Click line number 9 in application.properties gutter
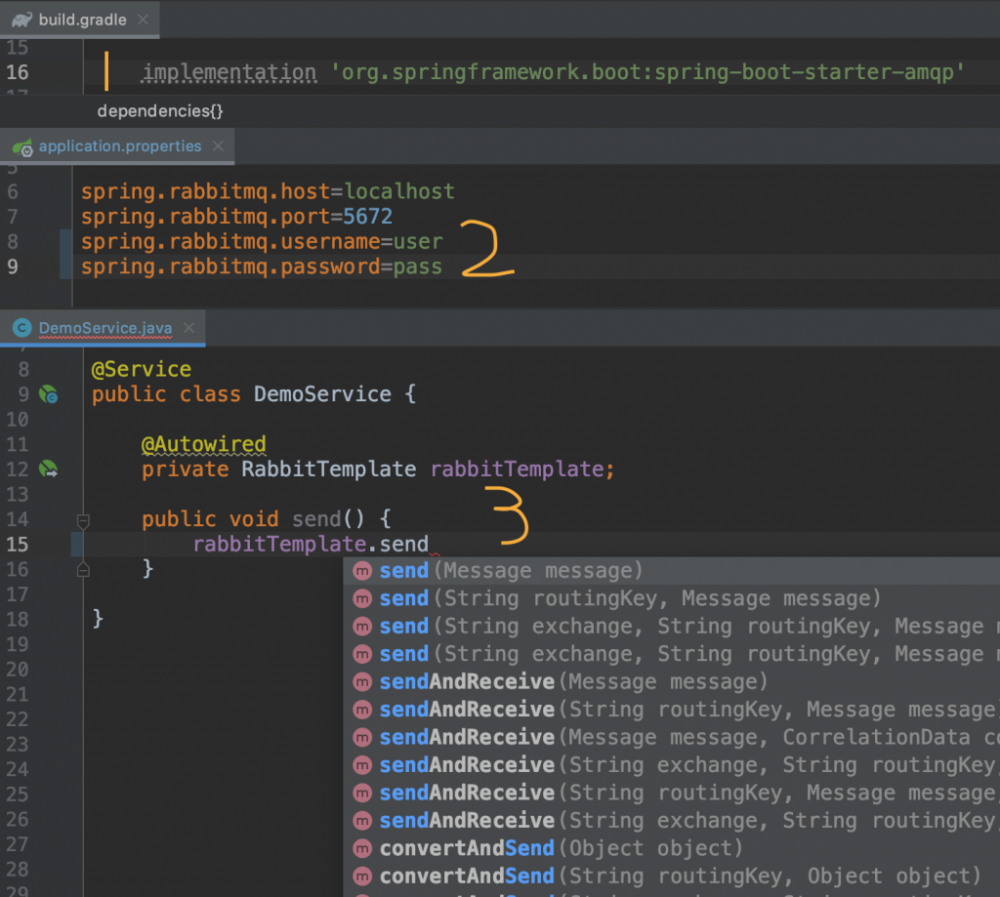Screen dimensions: 1000x897 click(x=13, y=266)
